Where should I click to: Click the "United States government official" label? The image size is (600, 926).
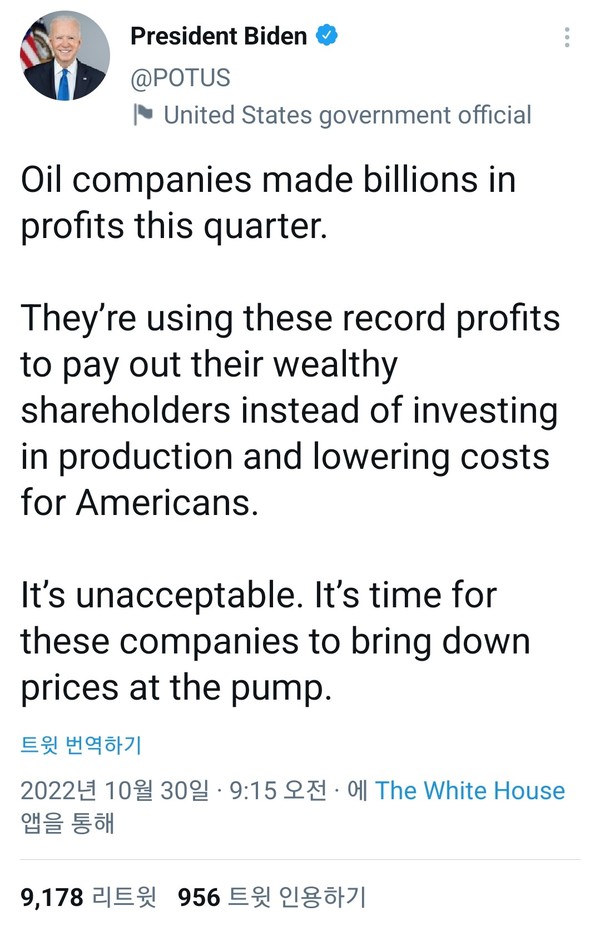point(347,115)
